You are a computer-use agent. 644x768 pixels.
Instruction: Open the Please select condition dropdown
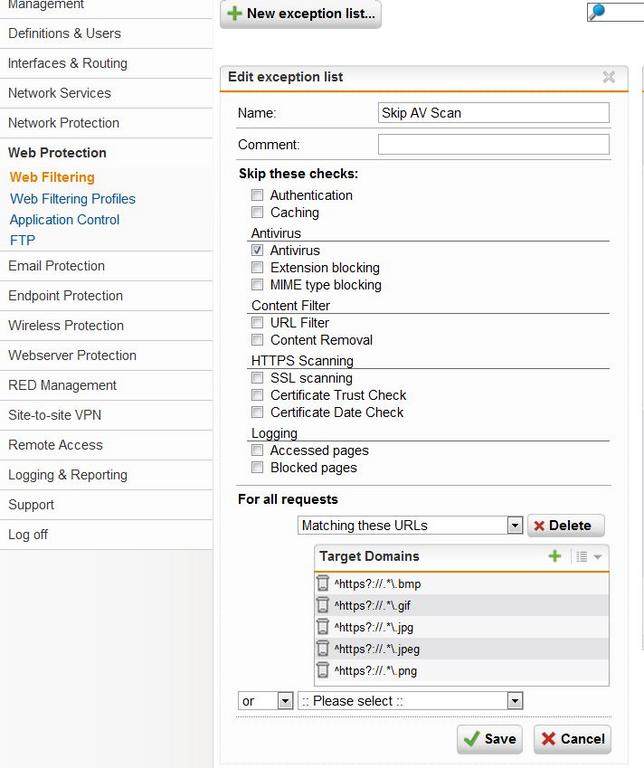tap(410, 701)
